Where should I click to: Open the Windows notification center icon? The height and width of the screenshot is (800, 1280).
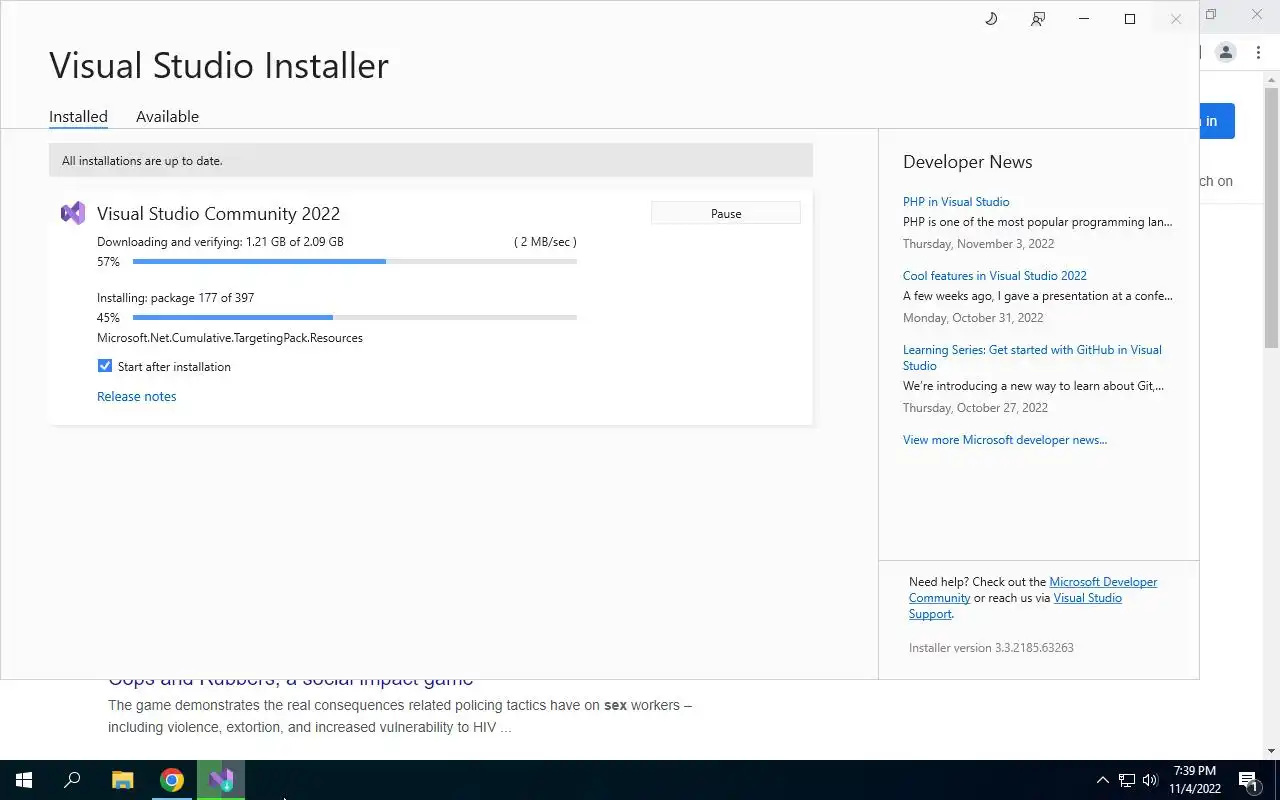point(1248,780)
